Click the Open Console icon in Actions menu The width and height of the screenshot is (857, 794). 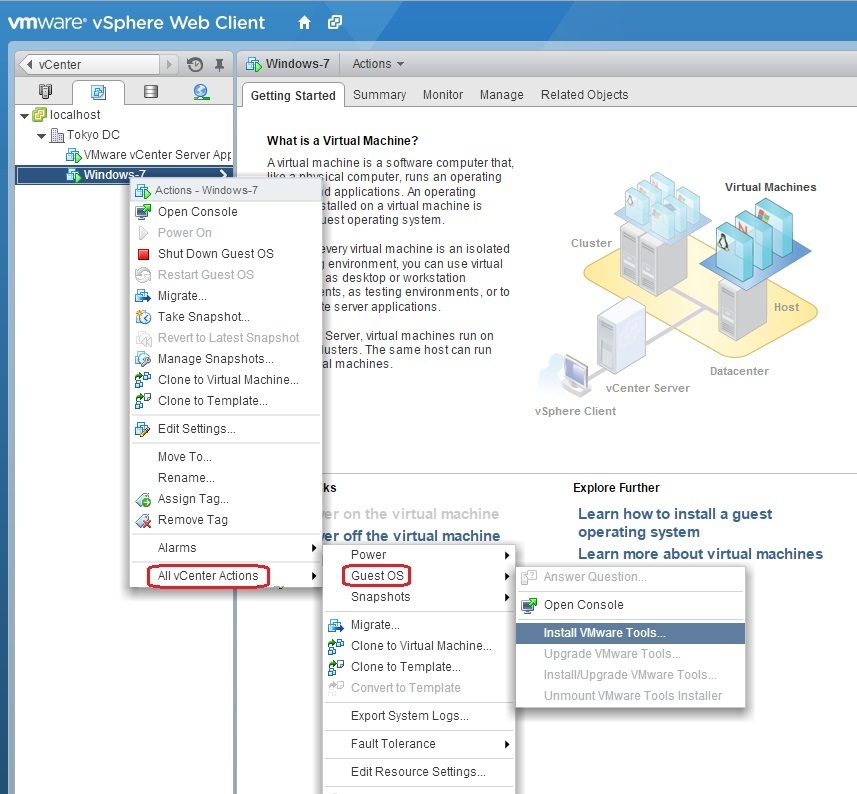pos(143,211)
